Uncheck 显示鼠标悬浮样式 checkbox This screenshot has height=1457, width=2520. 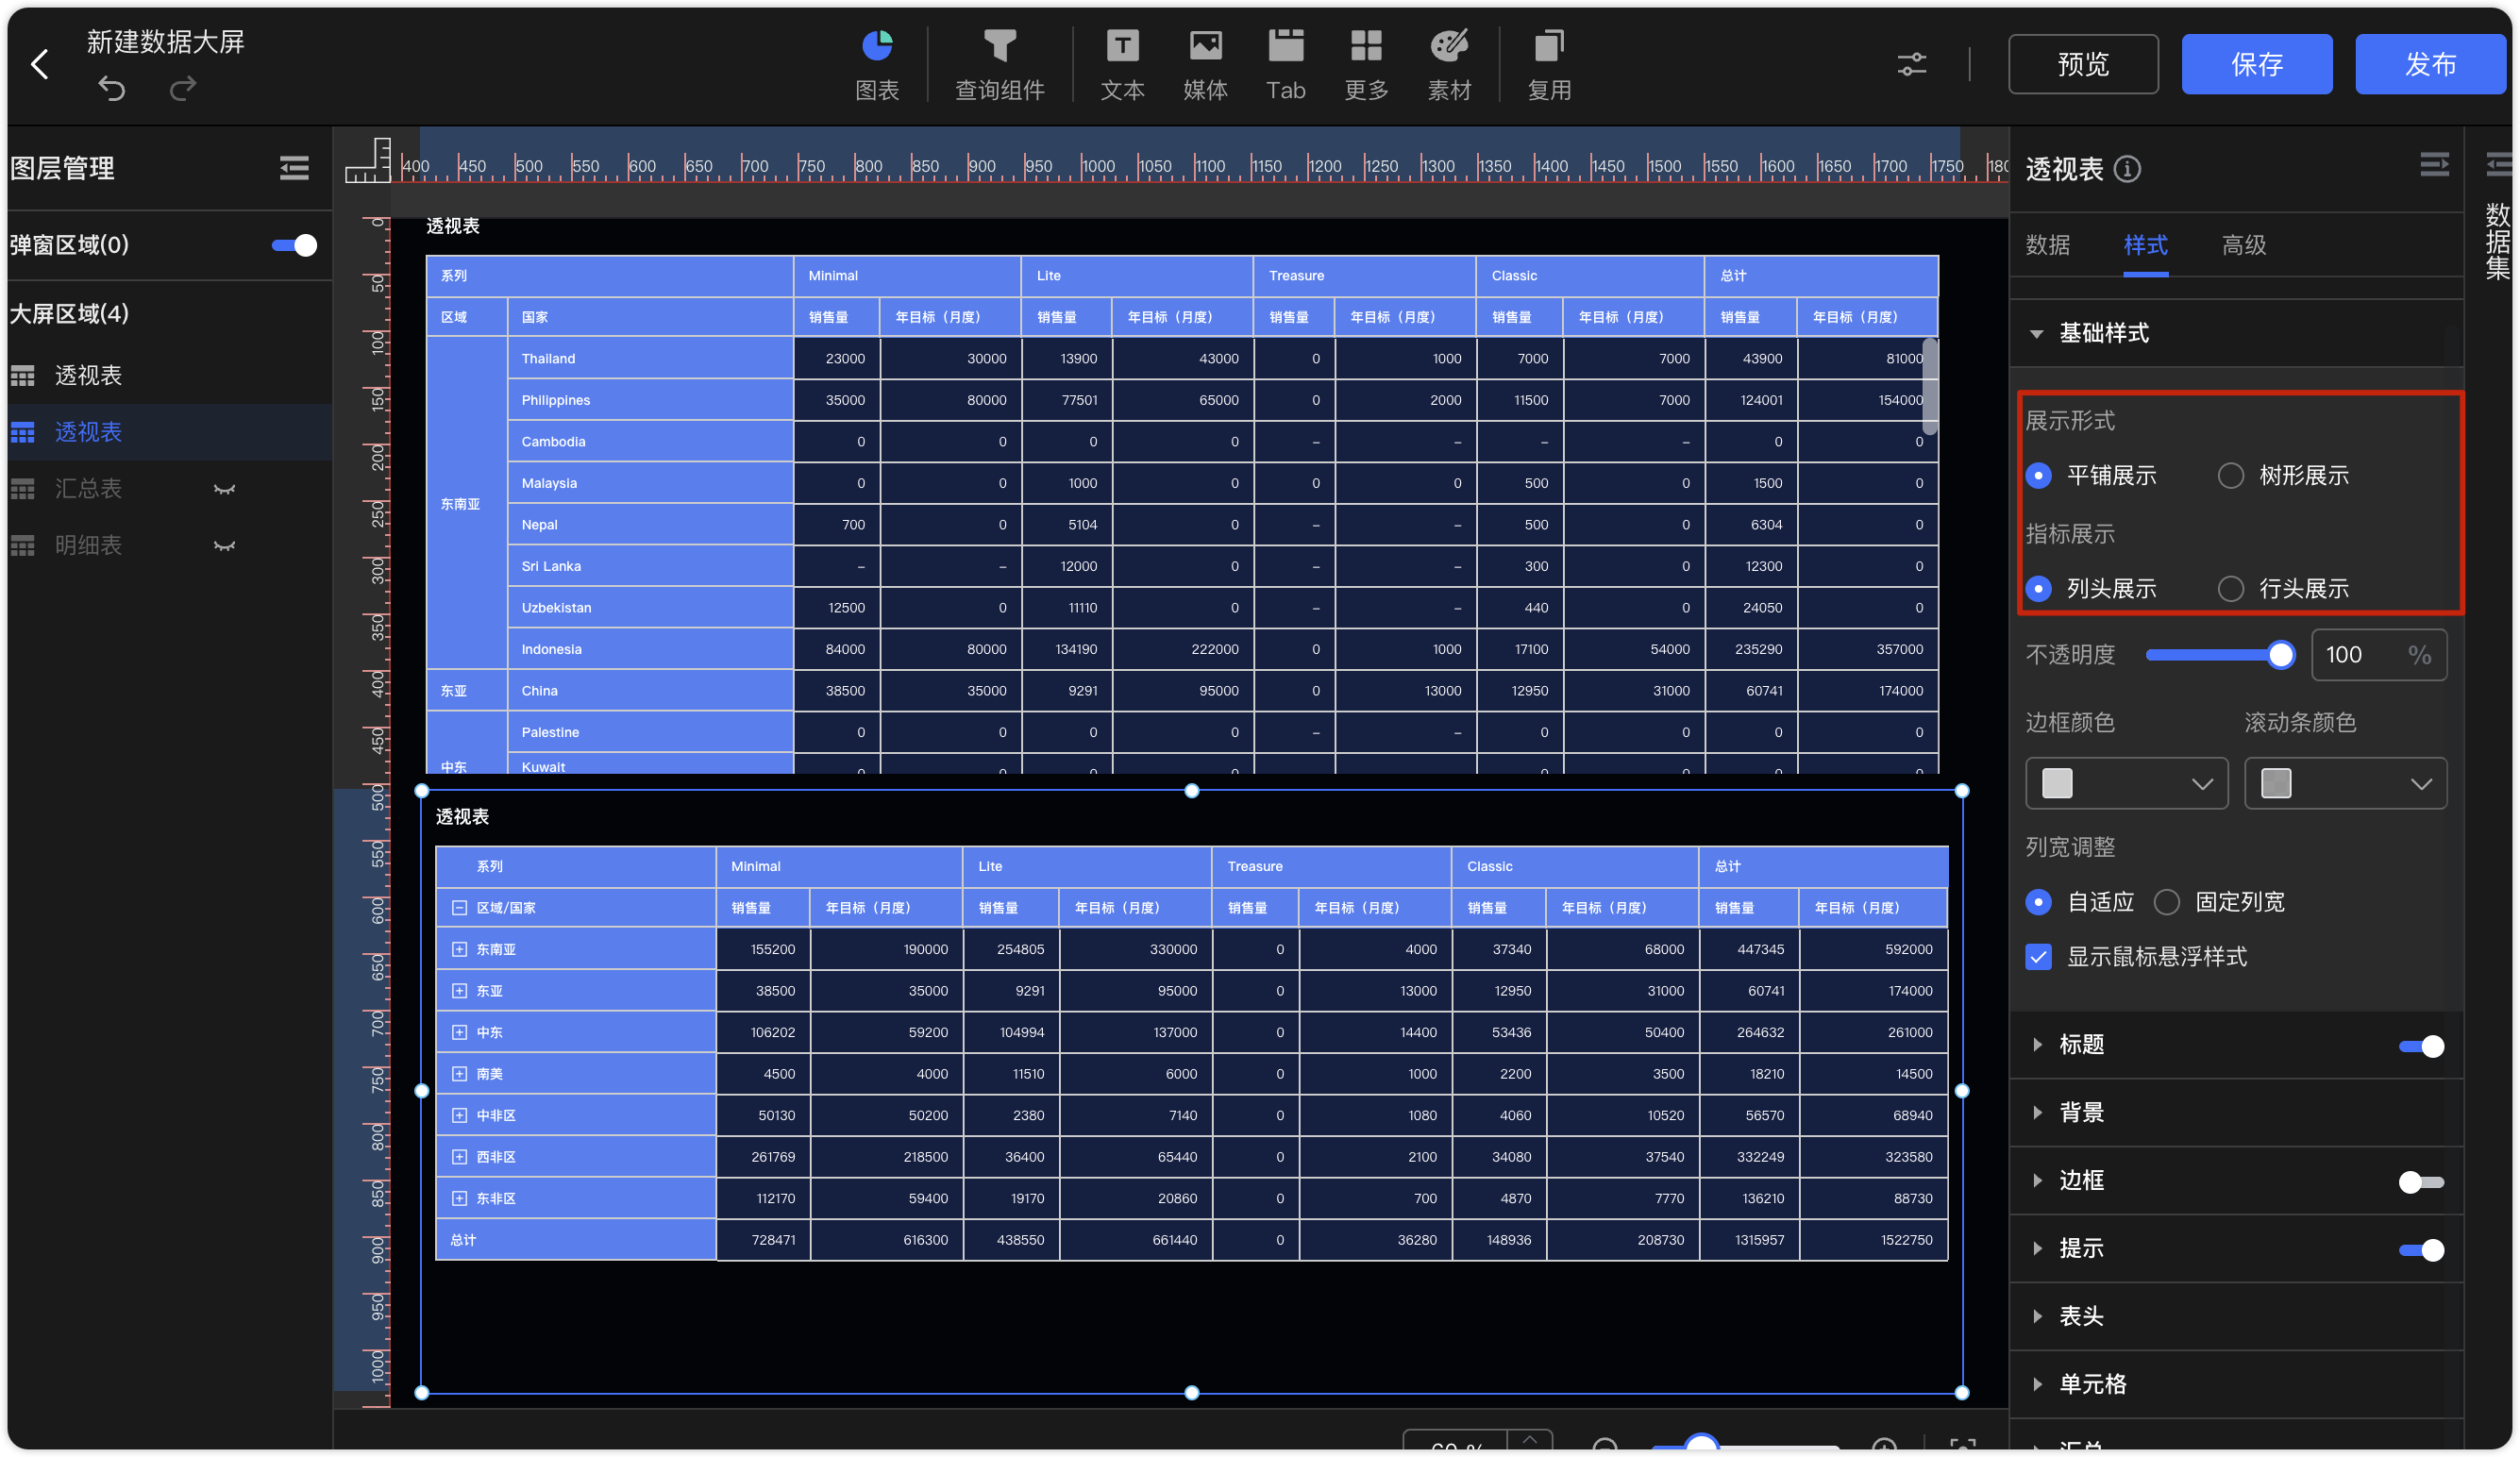[2038, 957]
